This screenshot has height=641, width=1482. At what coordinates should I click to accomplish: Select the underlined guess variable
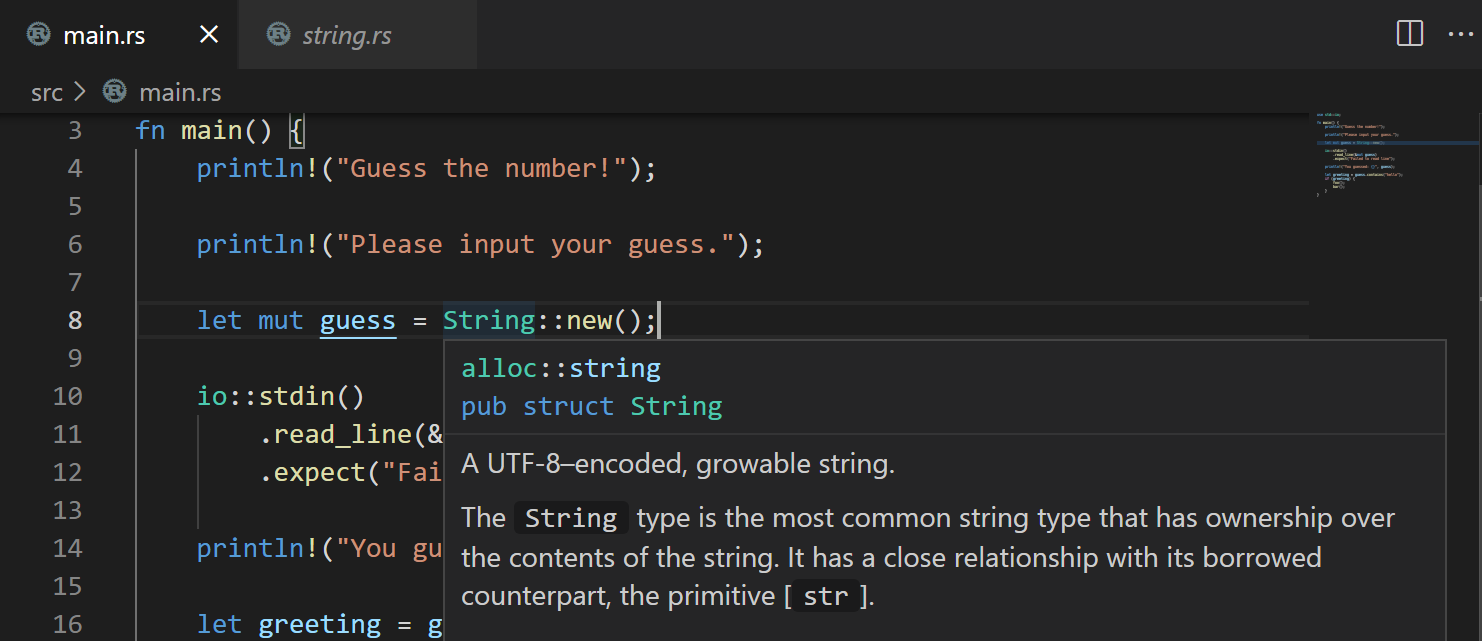[x=358, y=320]
